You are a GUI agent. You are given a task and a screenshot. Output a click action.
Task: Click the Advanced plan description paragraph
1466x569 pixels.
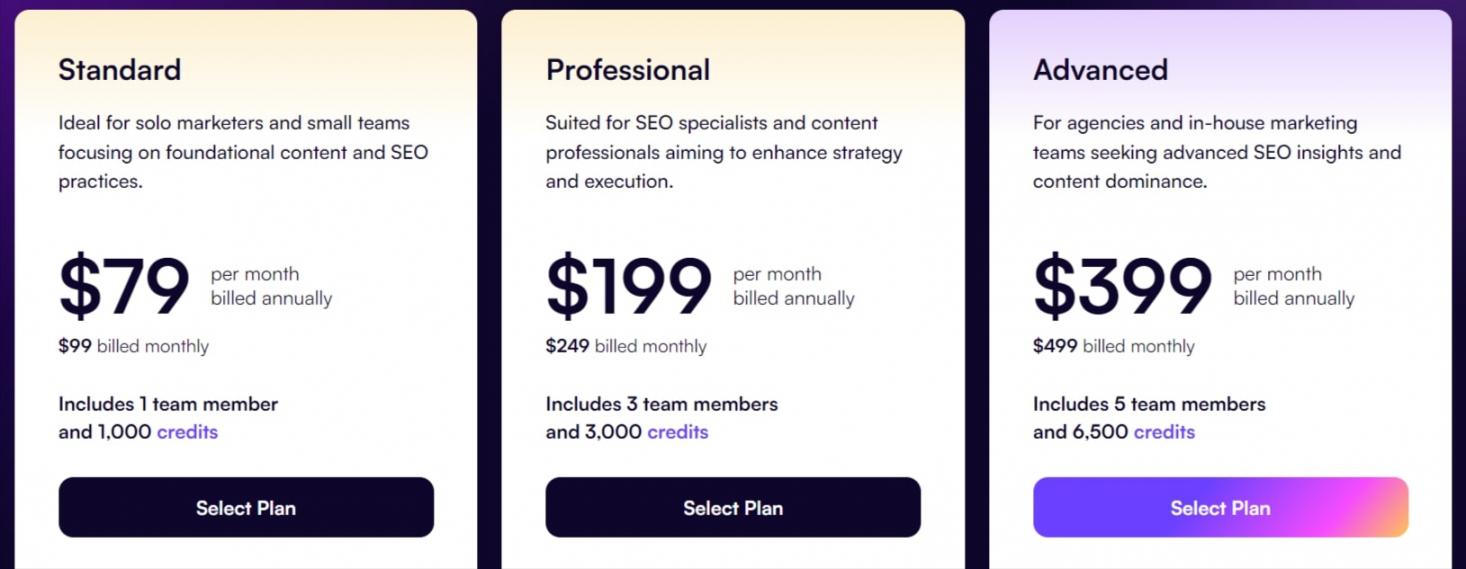coord(1216,152)
